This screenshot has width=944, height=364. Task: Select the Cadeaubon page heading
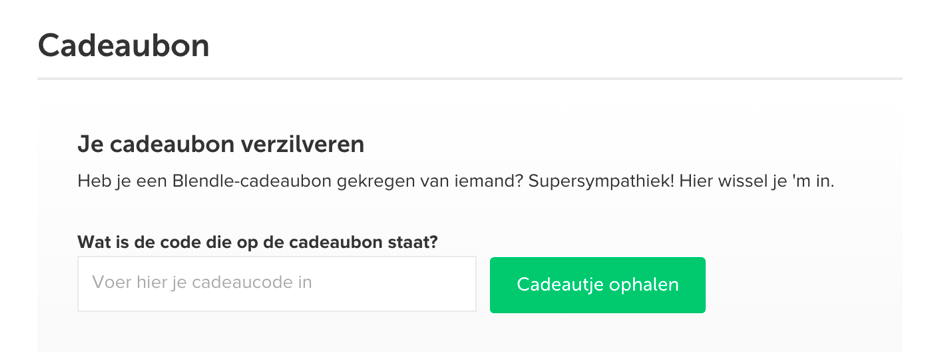click(x=124, y=46)
